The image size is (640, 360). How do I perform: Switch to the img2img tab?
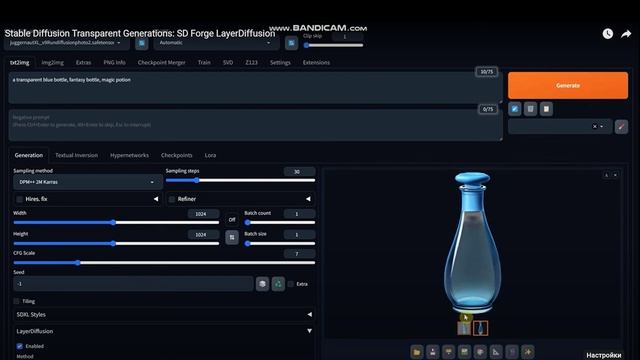click(x=53, y=62)
